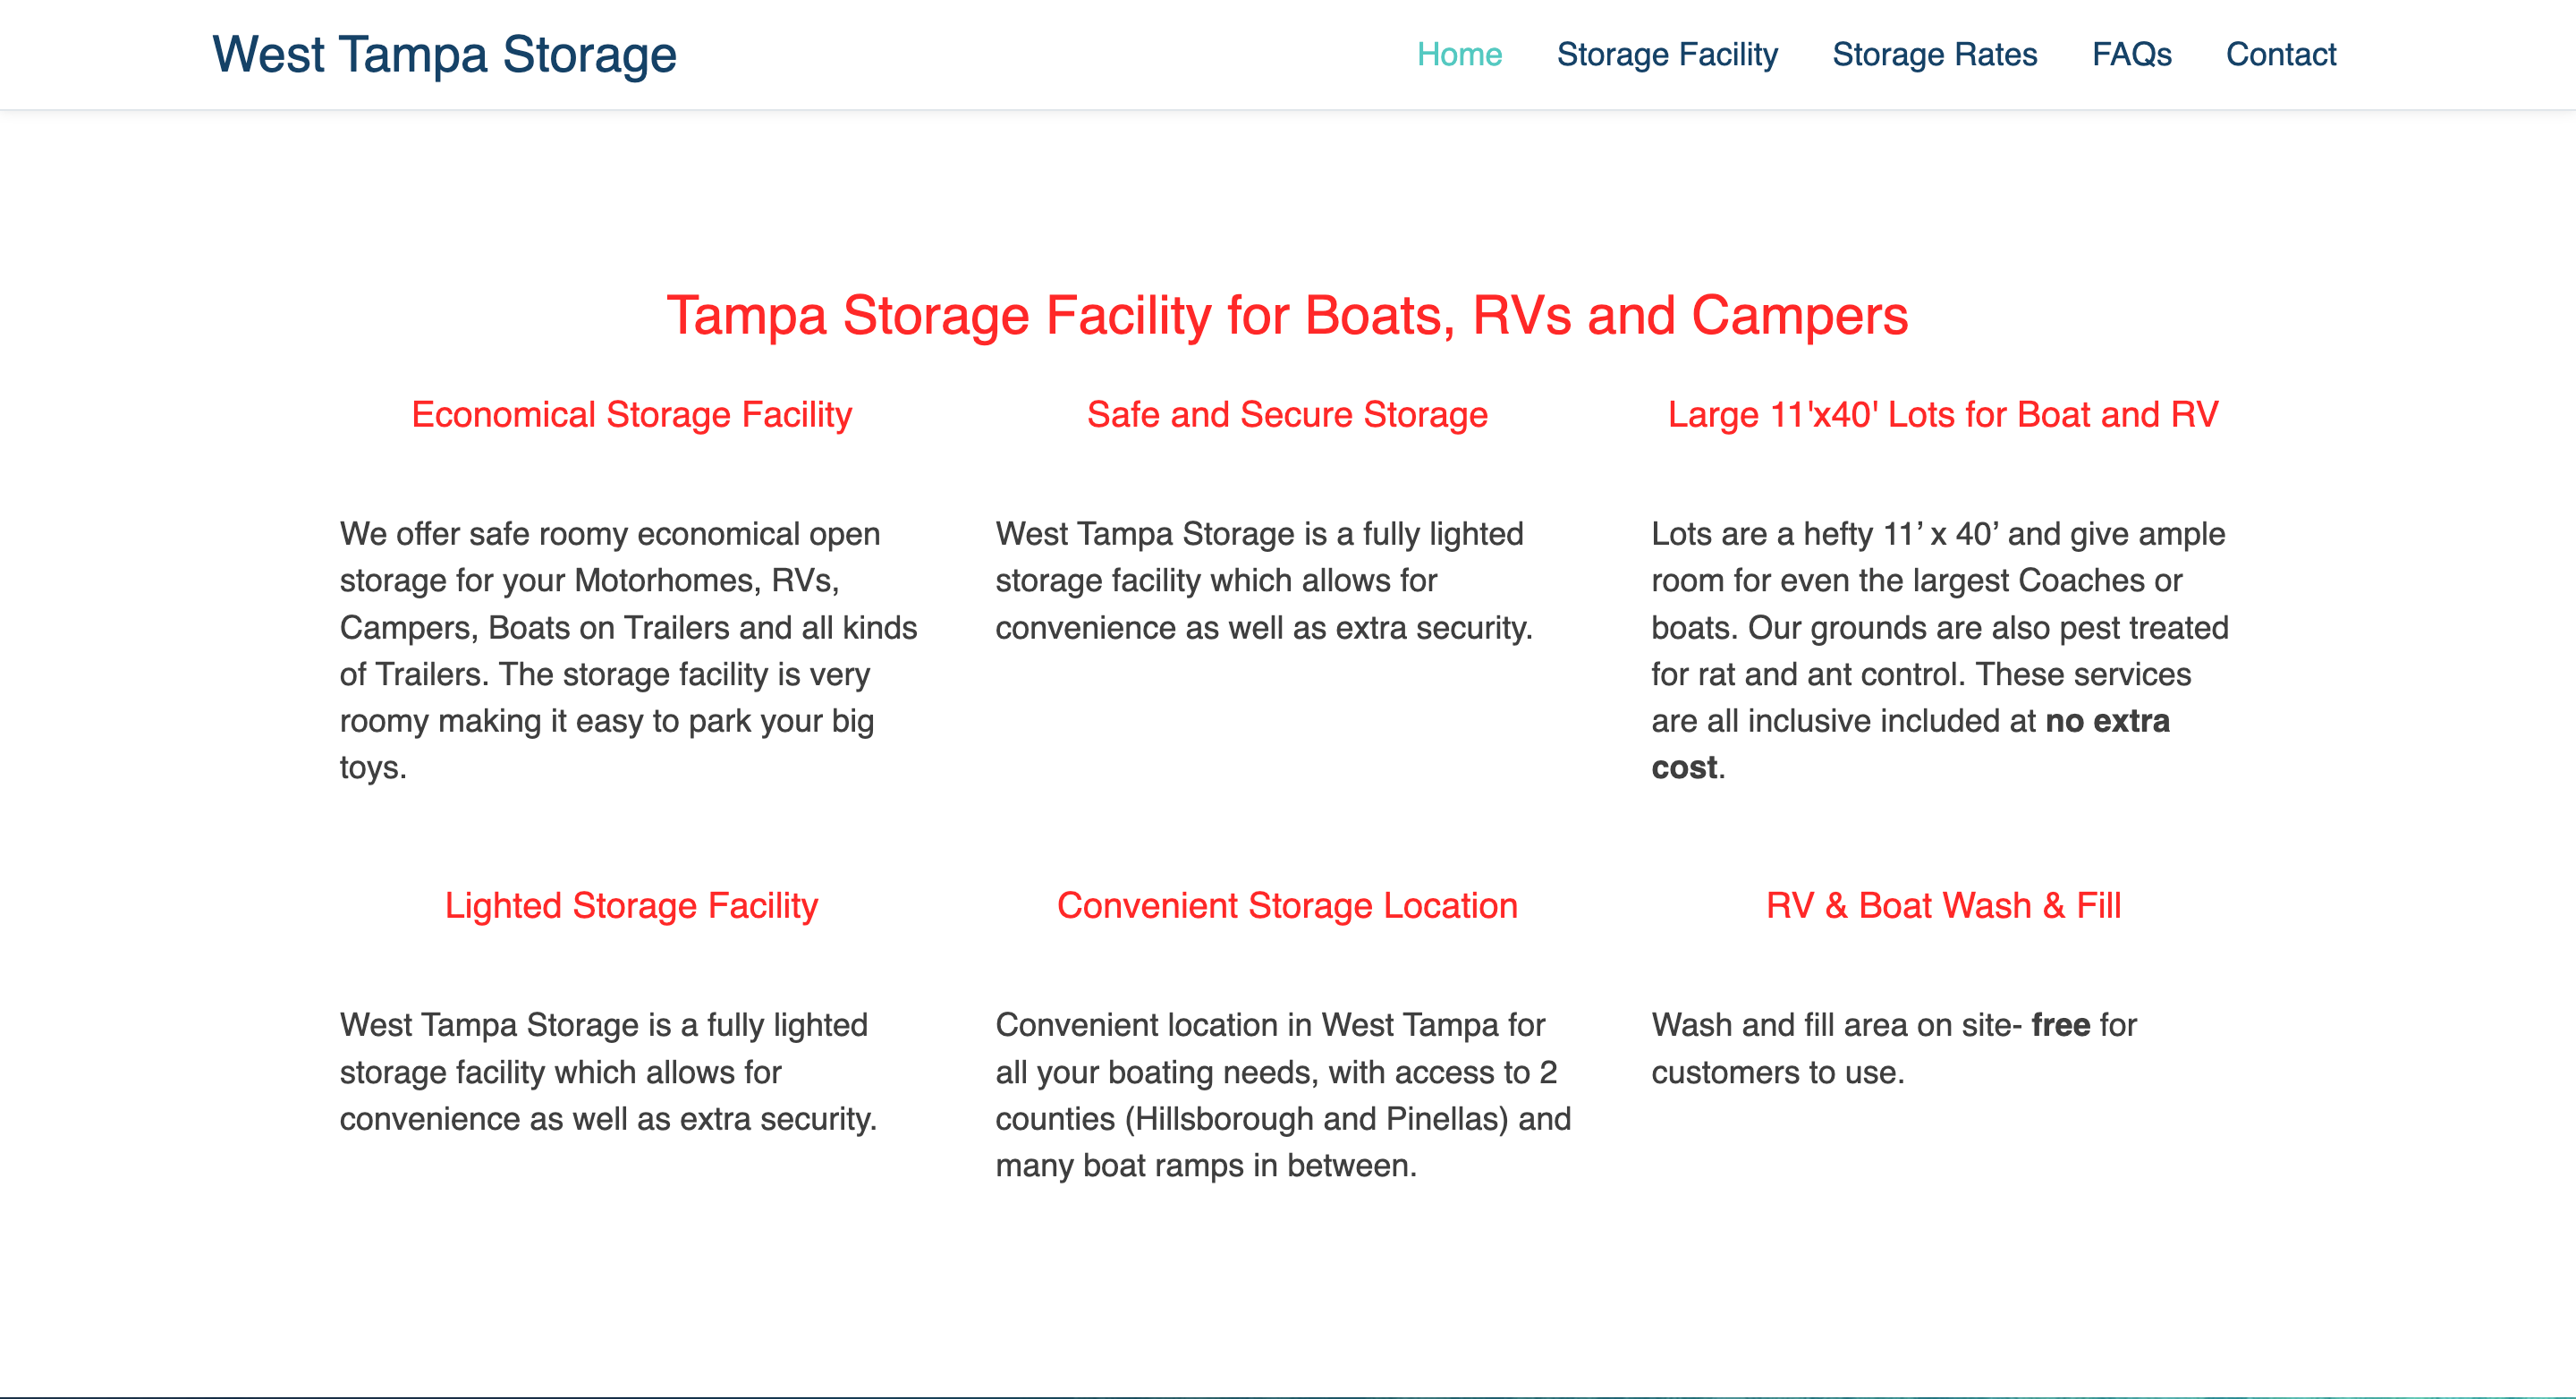Click the Safe and Secure Storage heading
This screenshot has width=2576, height=1399.
(1287, 415)
